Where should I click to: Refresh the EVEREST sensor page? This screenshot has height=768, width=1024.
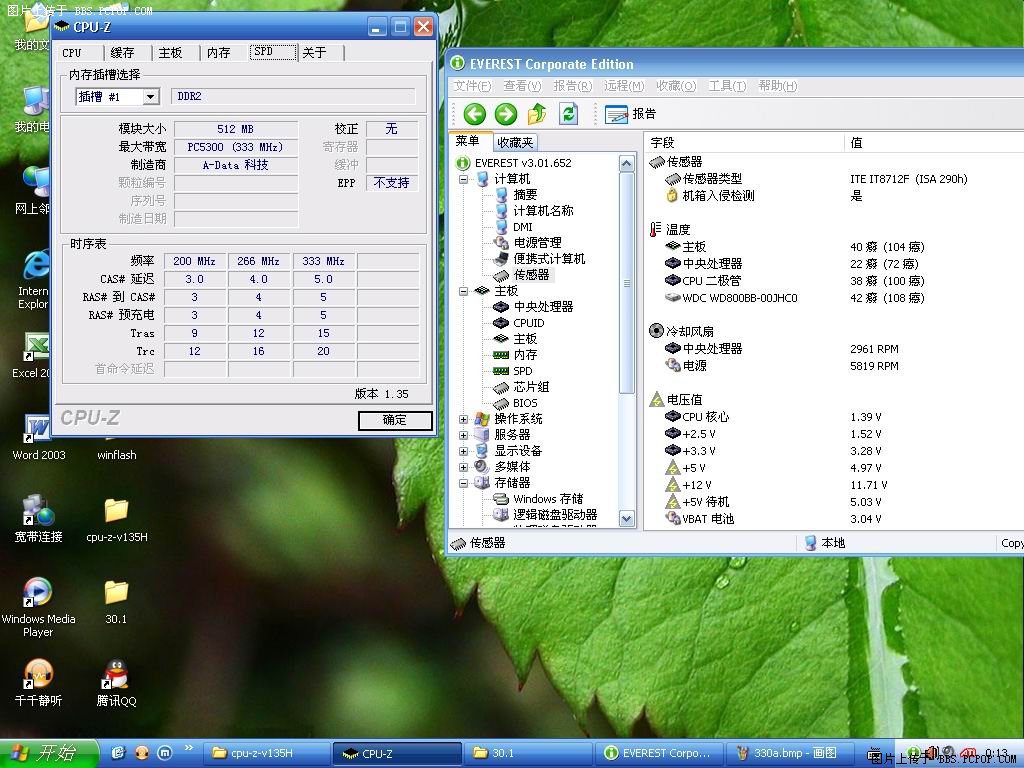pyautogui.click(x=569, y=114)
